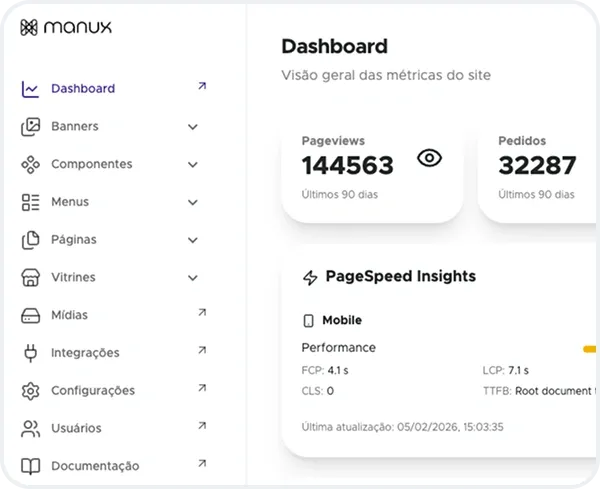This screenshot has width=600, height=489.
Task: Click the Performance score progress bar
Action: click(590, 349)
